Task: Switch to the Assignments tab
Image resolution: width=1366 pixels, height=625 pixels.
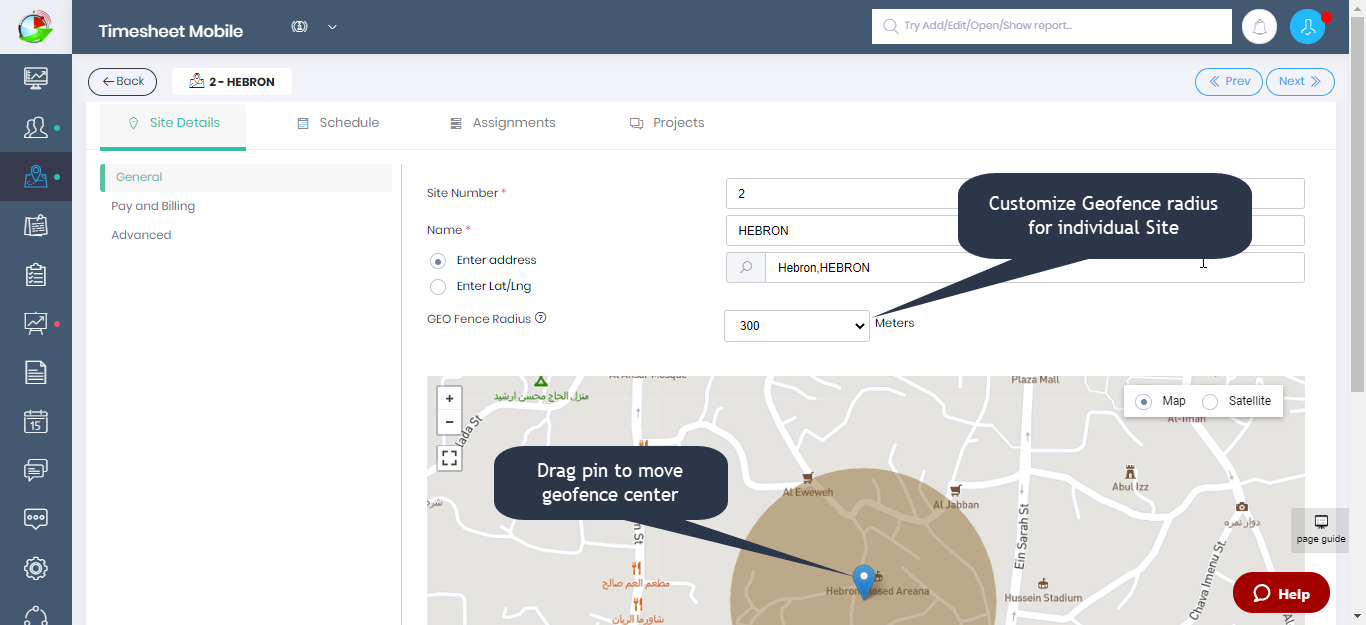Action: point(502,123)
